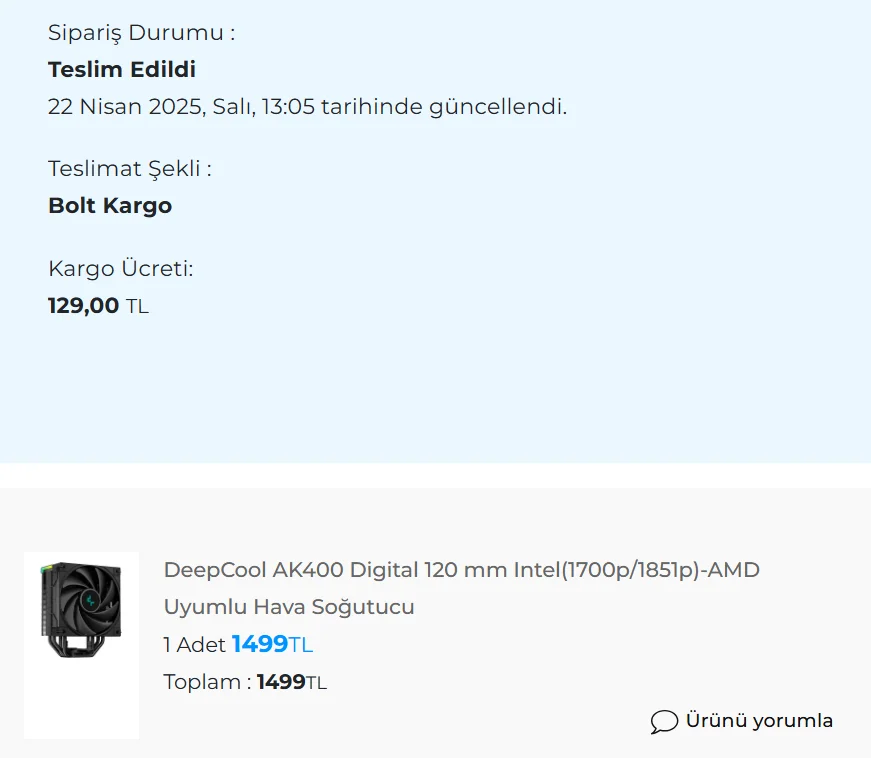
Task: Click the fan on the cooler image
Action: coord(91,603)
